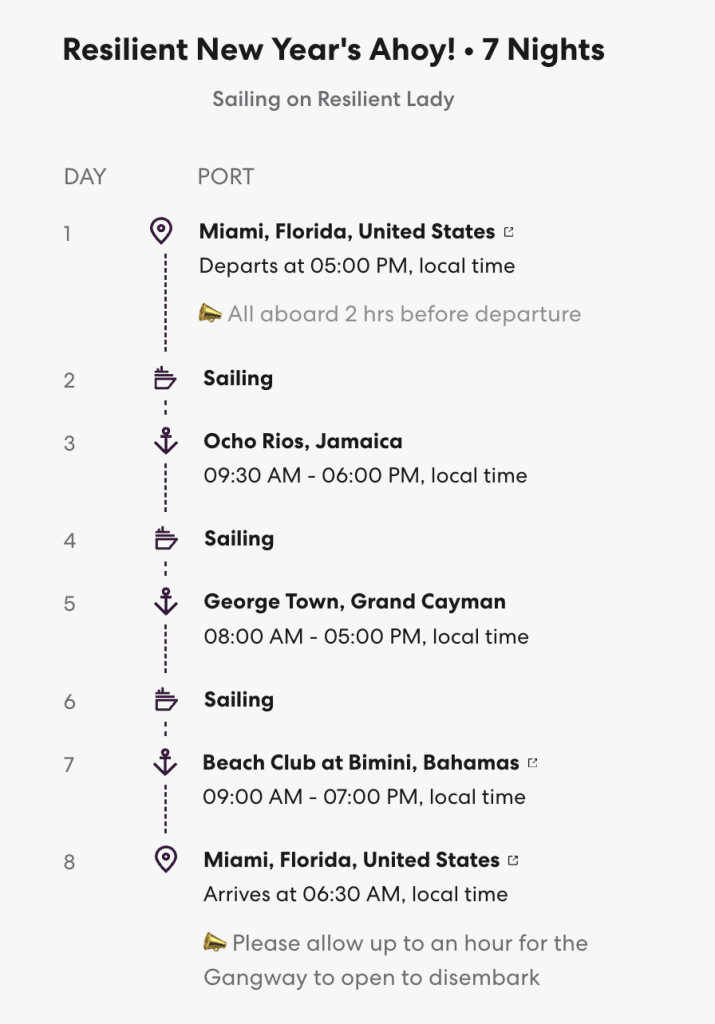Screen dimensions: 715x1024
Task: Click the anchor icon for Ocho Rios
Action: 165,441
